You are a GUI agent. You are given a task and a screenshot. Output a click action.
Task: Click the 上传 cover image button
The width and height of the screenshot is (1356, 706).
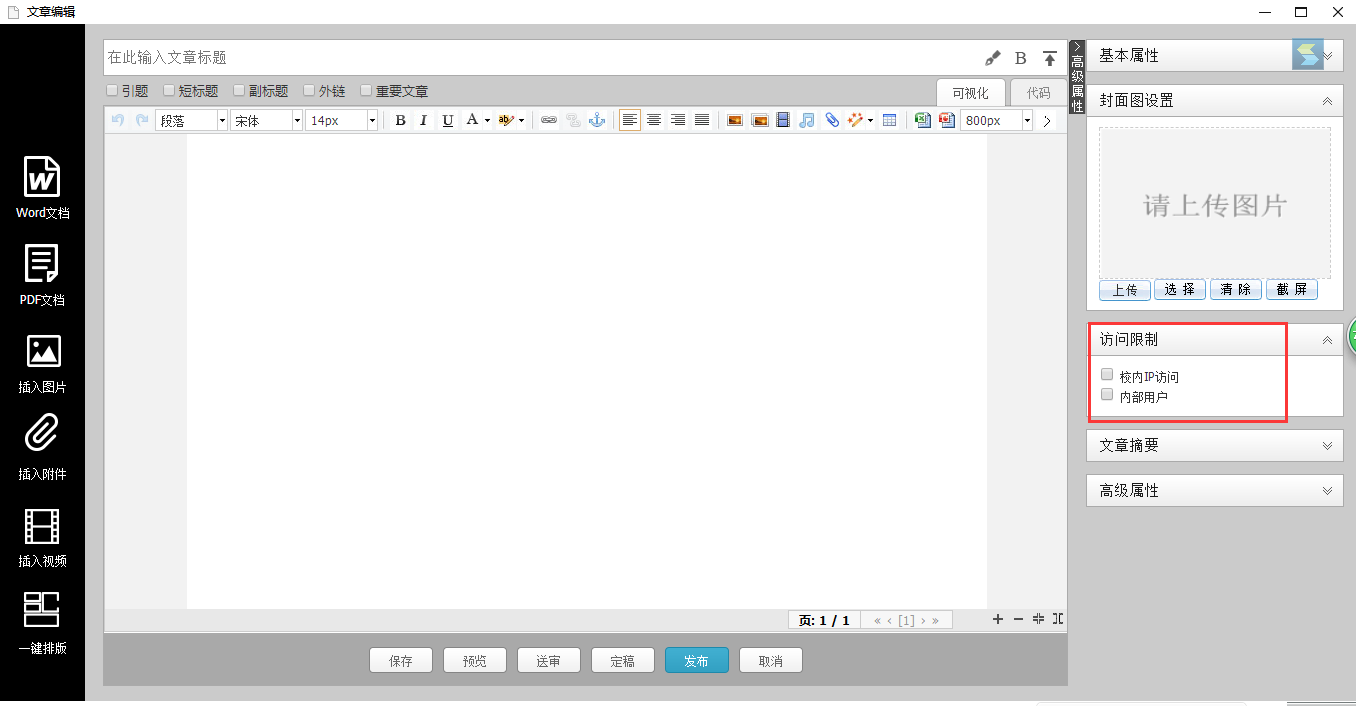[1124, 290]
